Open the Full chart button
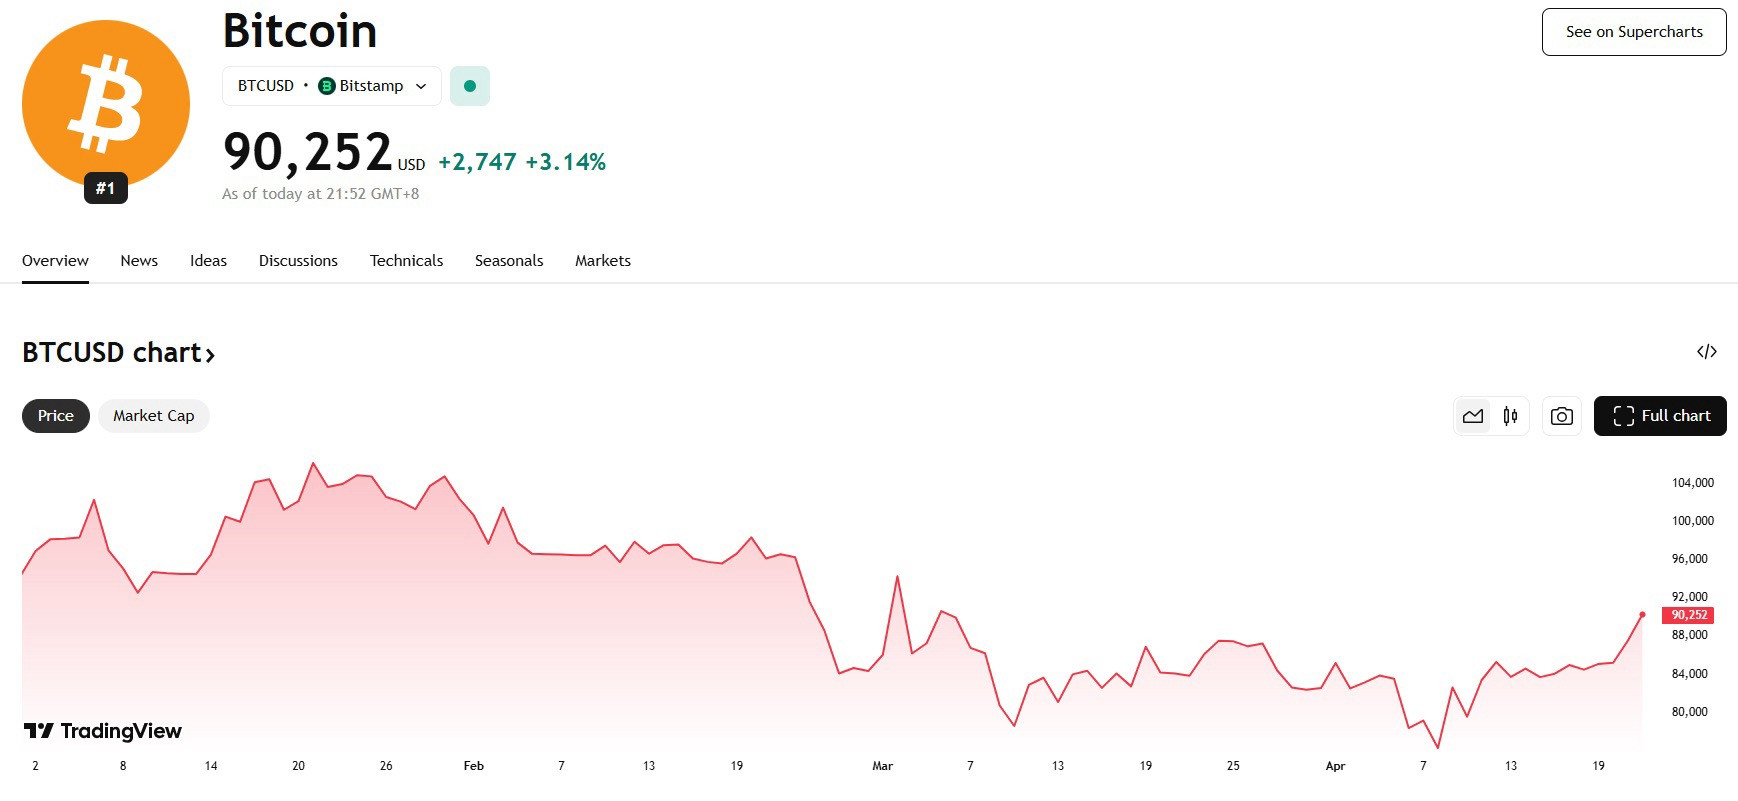 [1660, 416]
